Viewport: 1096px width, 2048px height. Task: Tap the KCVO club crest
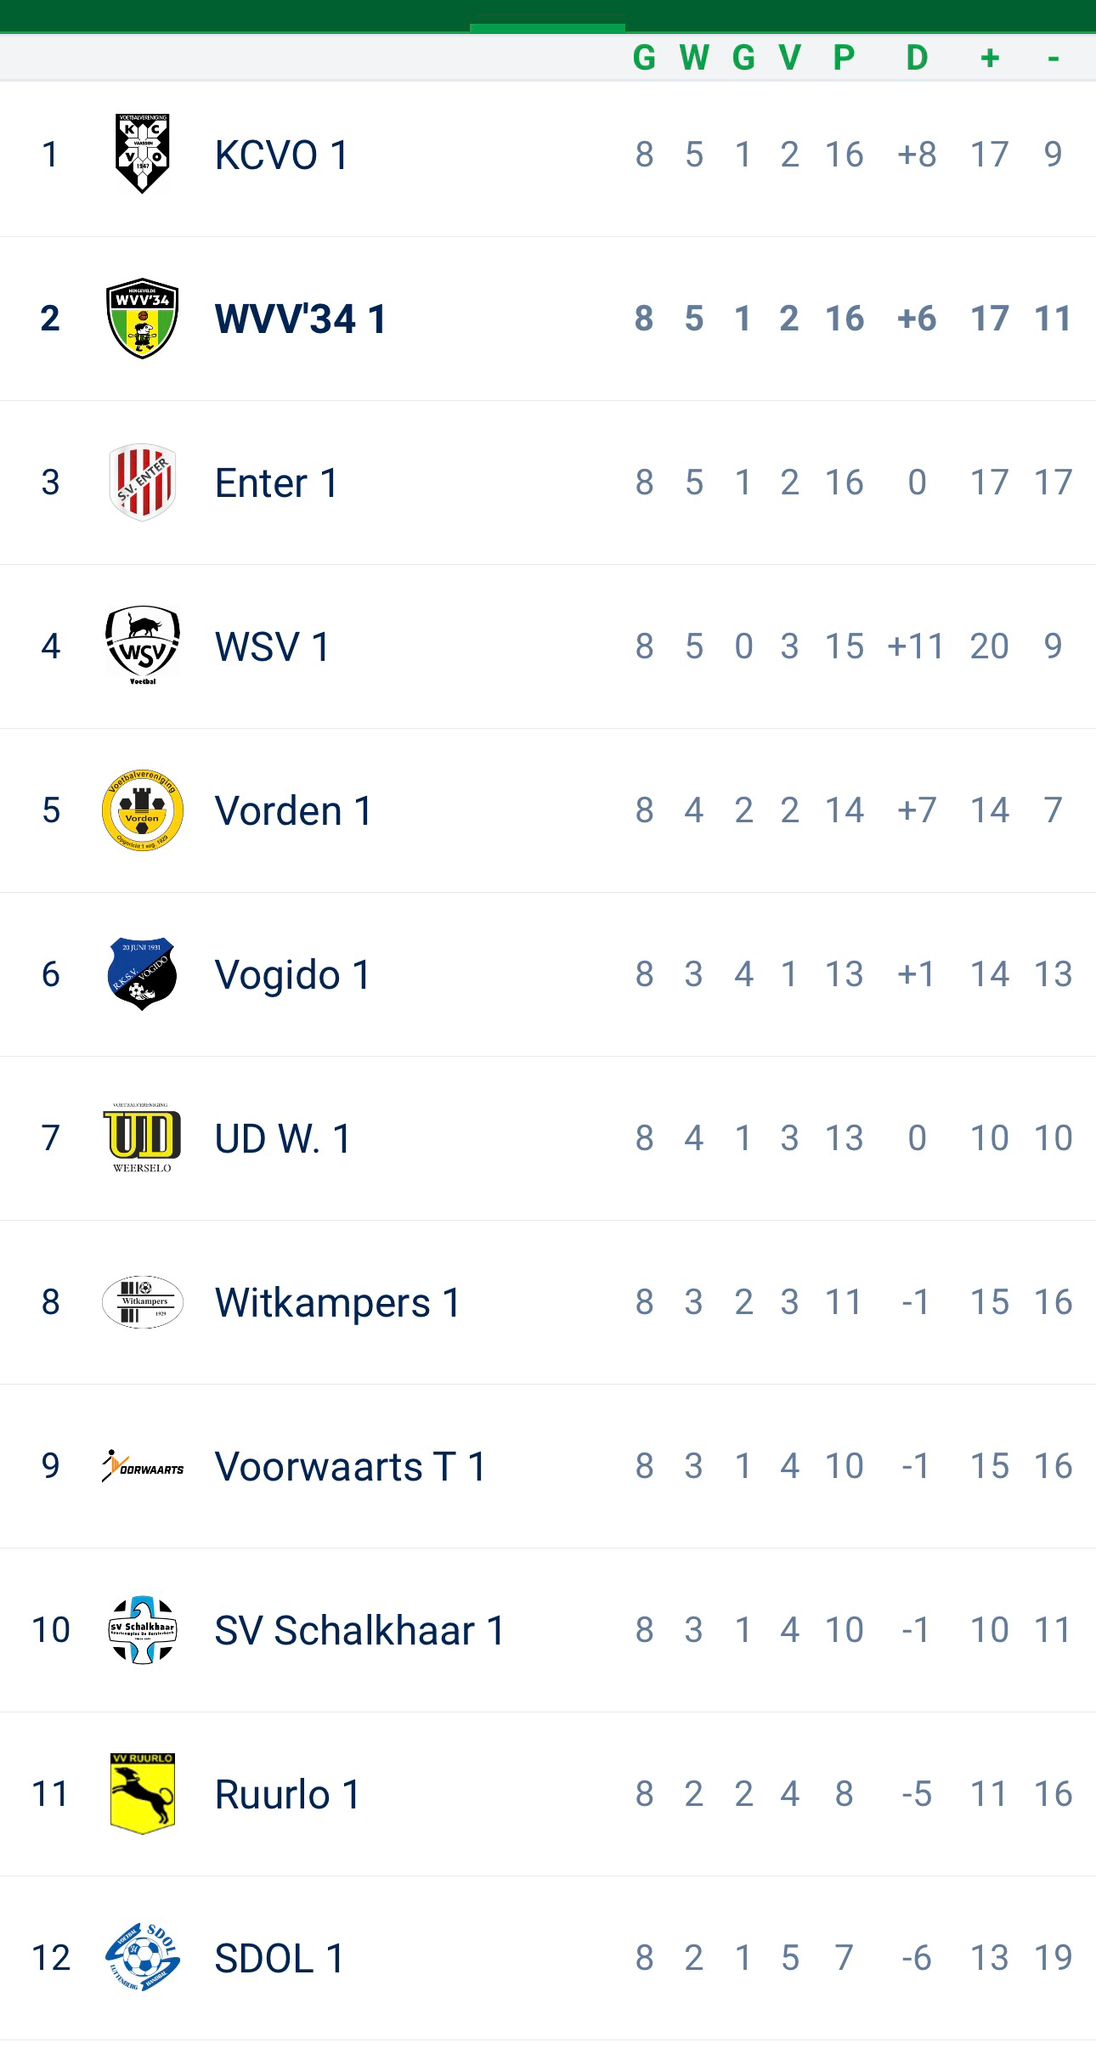point(142,154)
